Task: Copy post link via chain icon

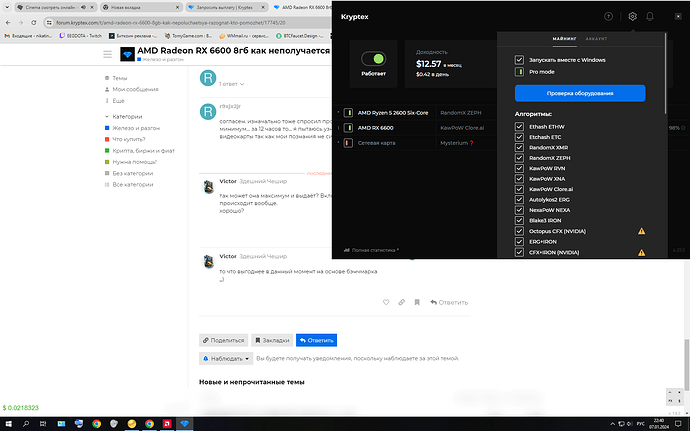Action: coord(401,302)
